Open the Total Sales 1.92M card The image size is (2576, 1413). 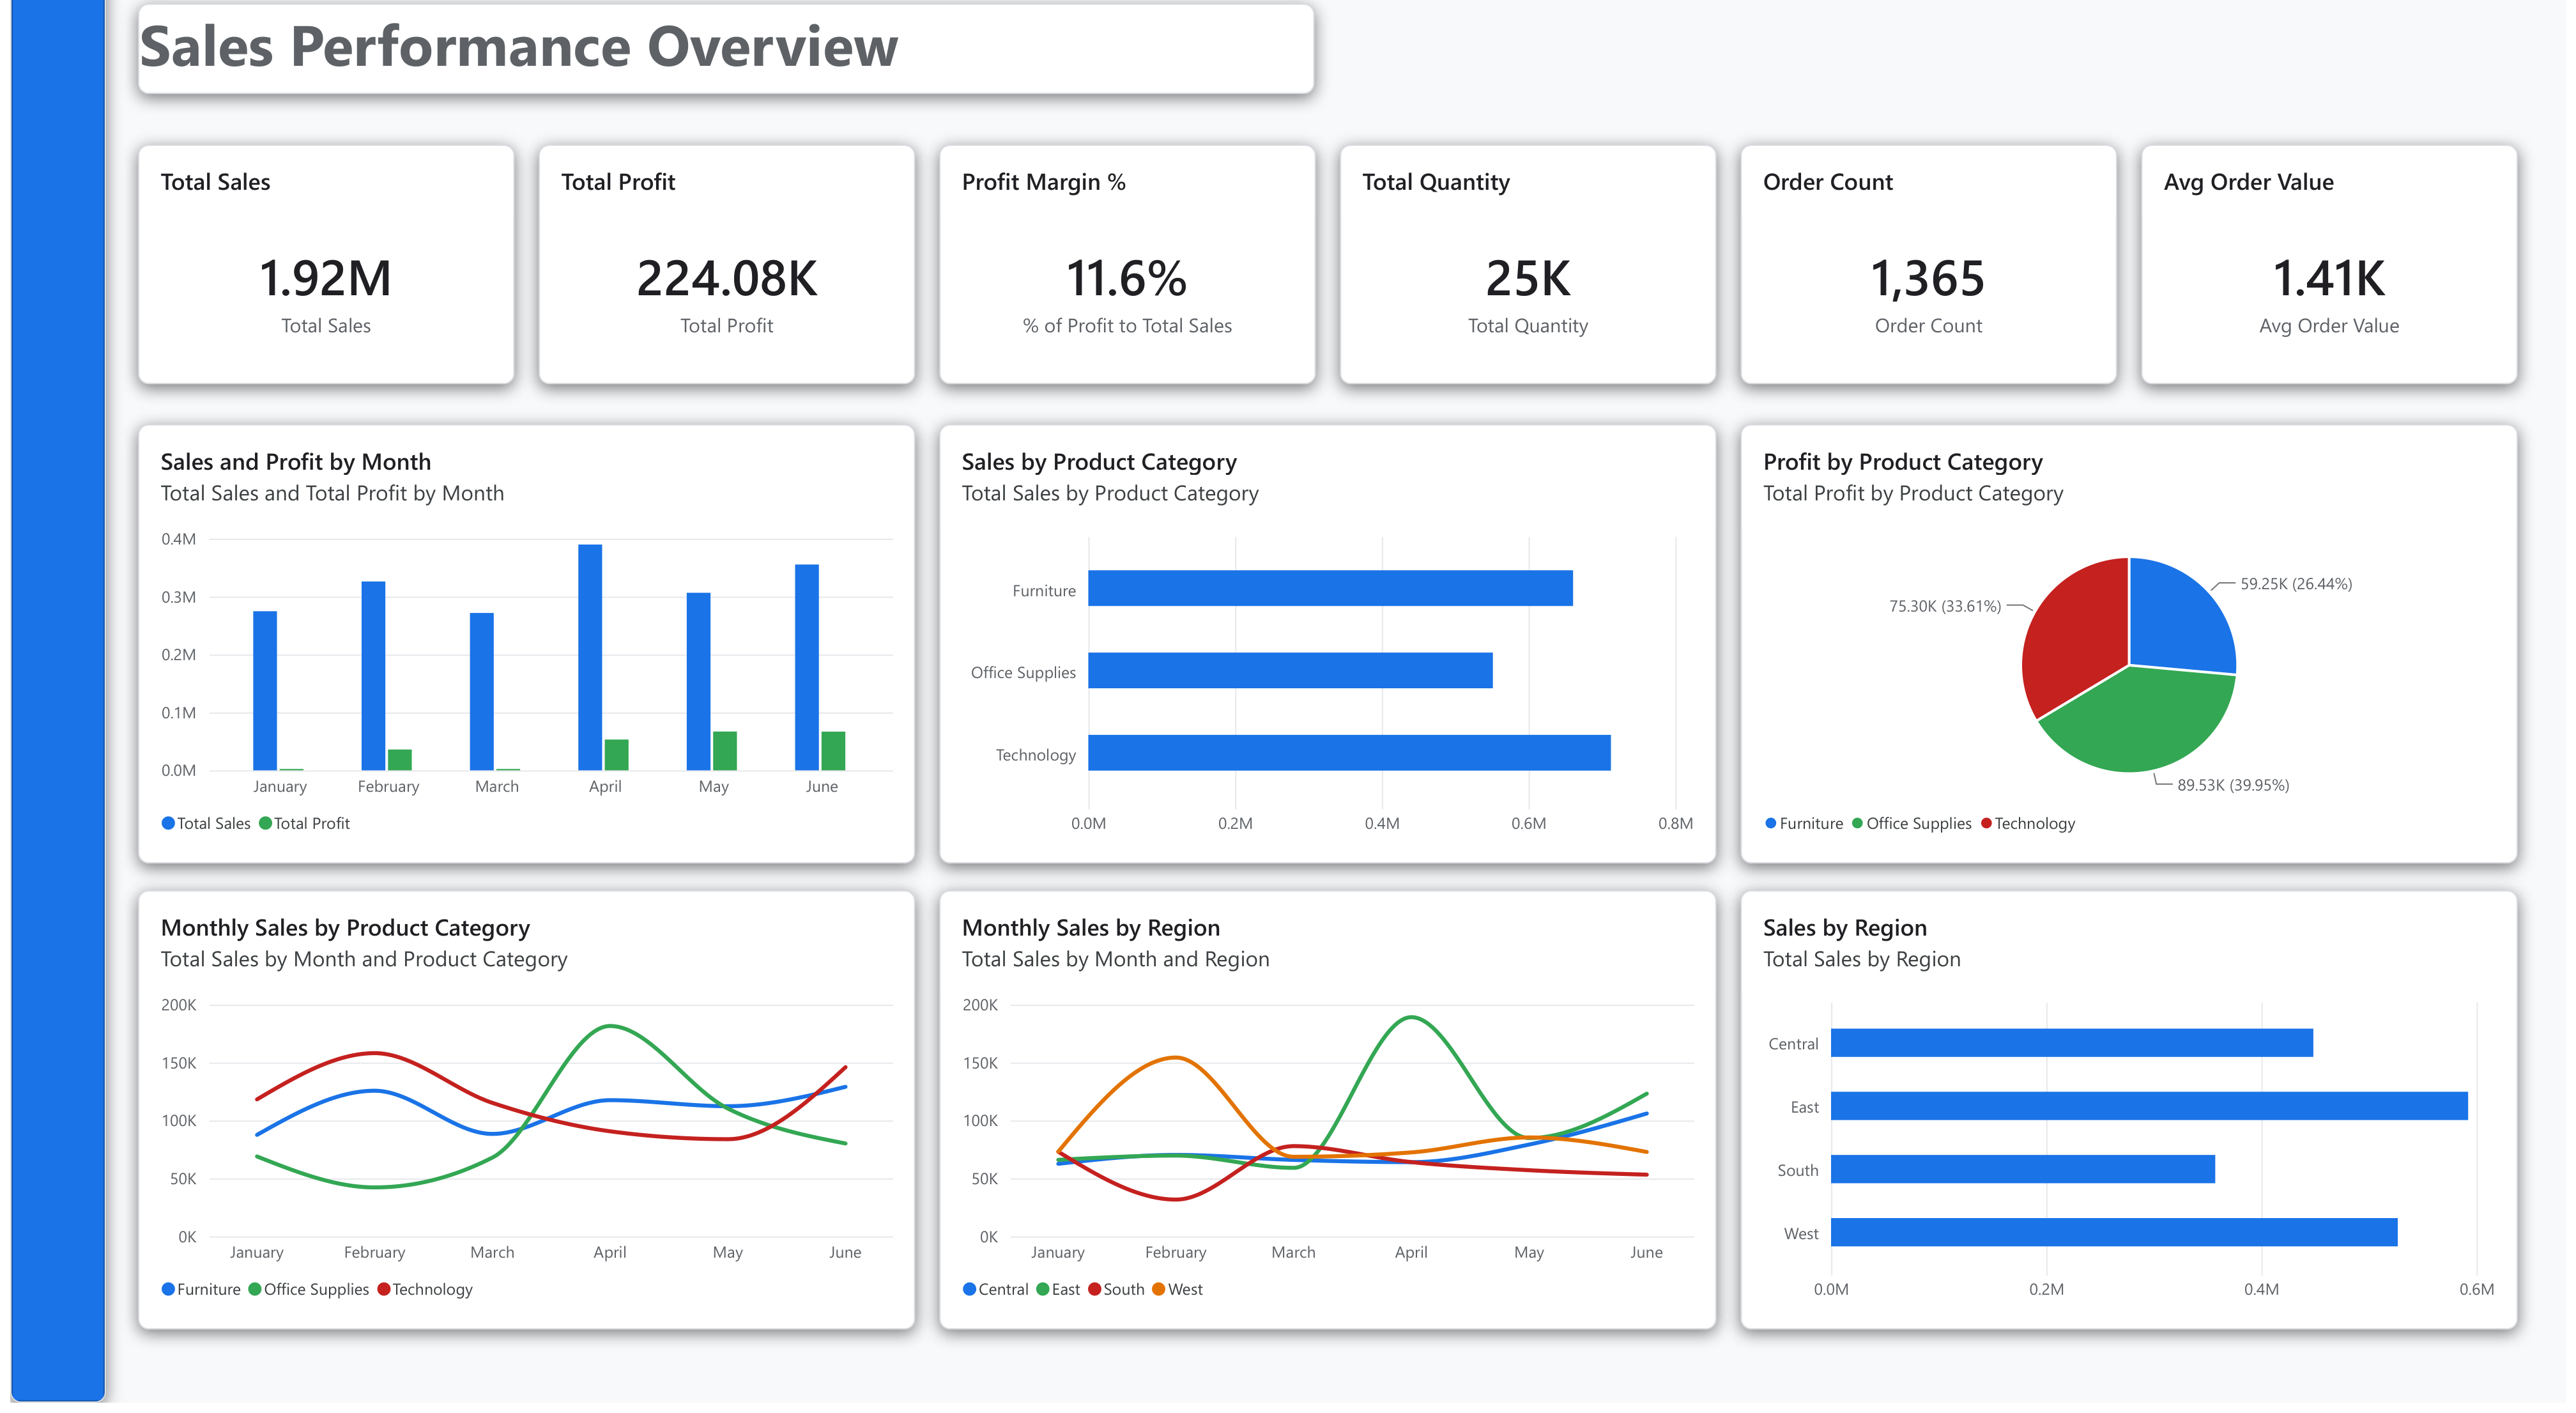[326, 265]
